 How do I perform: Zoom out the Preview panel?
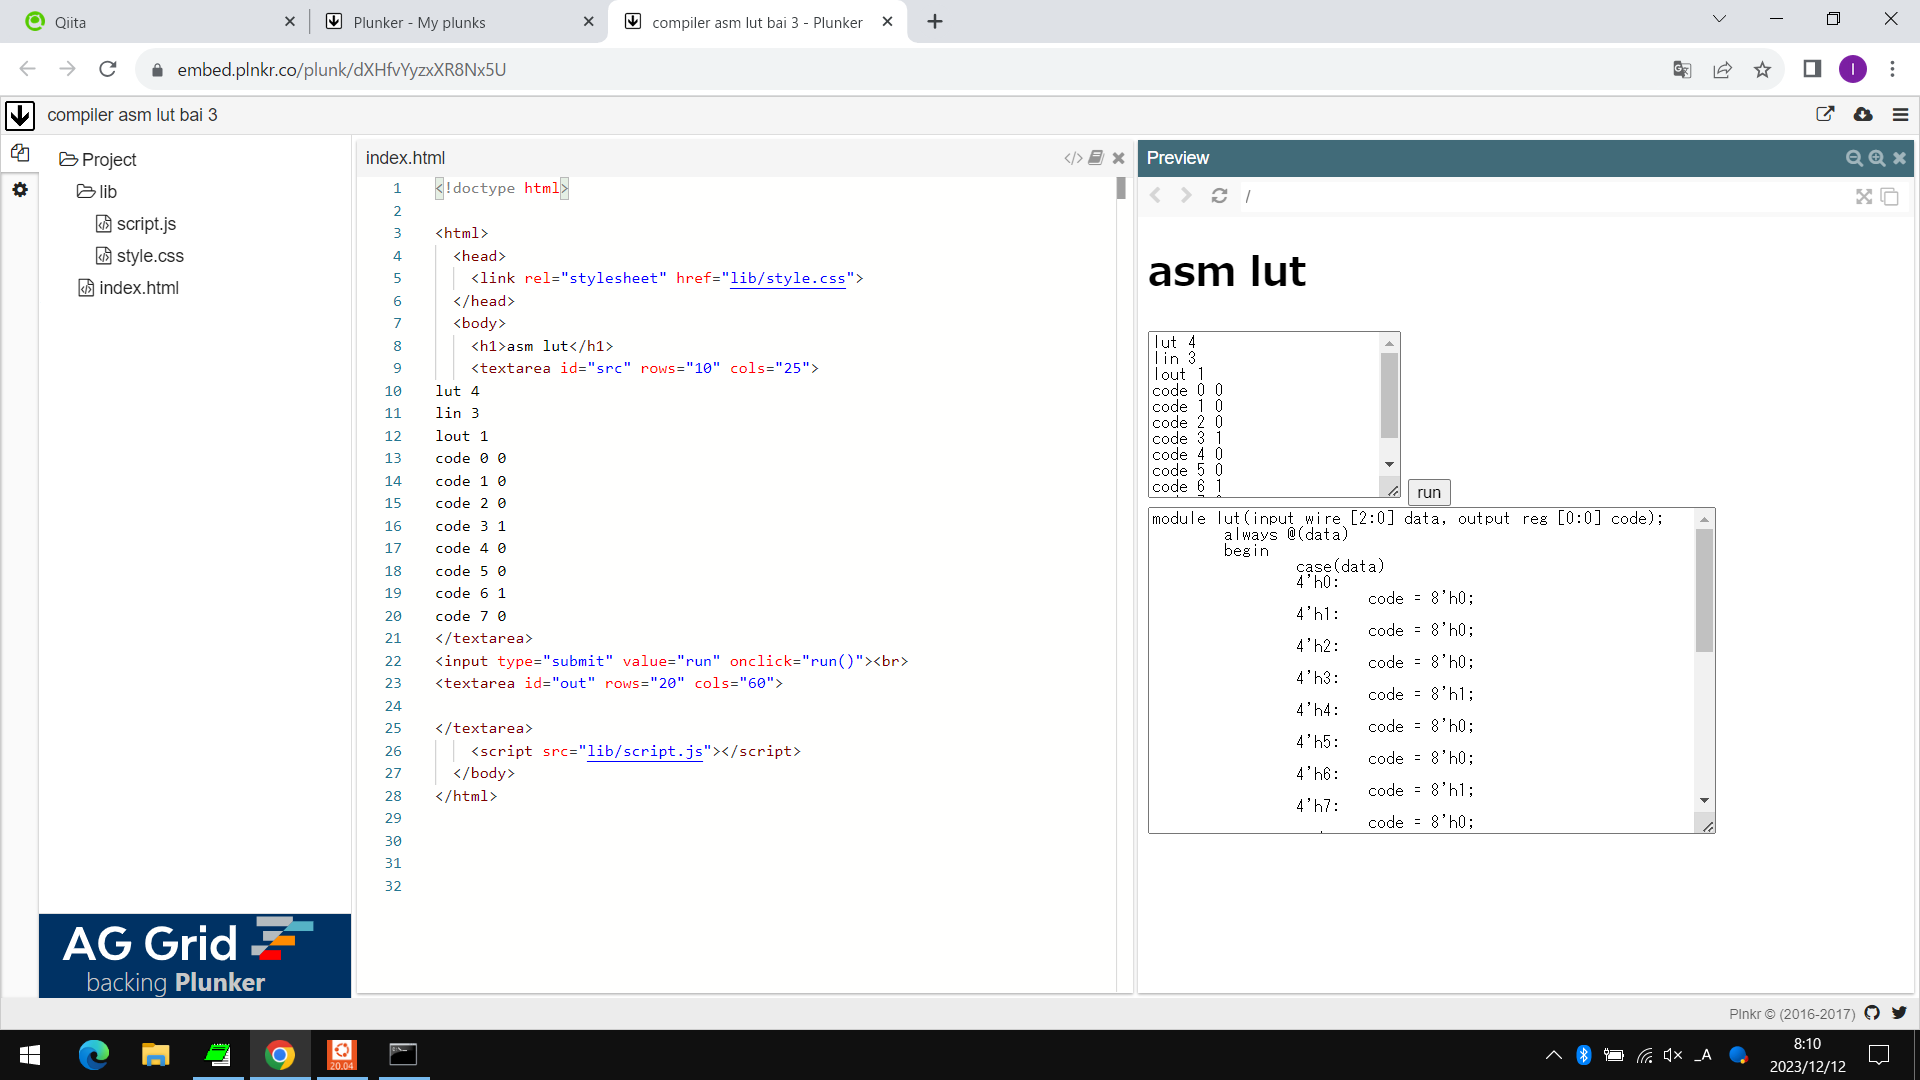[1854, 158]
